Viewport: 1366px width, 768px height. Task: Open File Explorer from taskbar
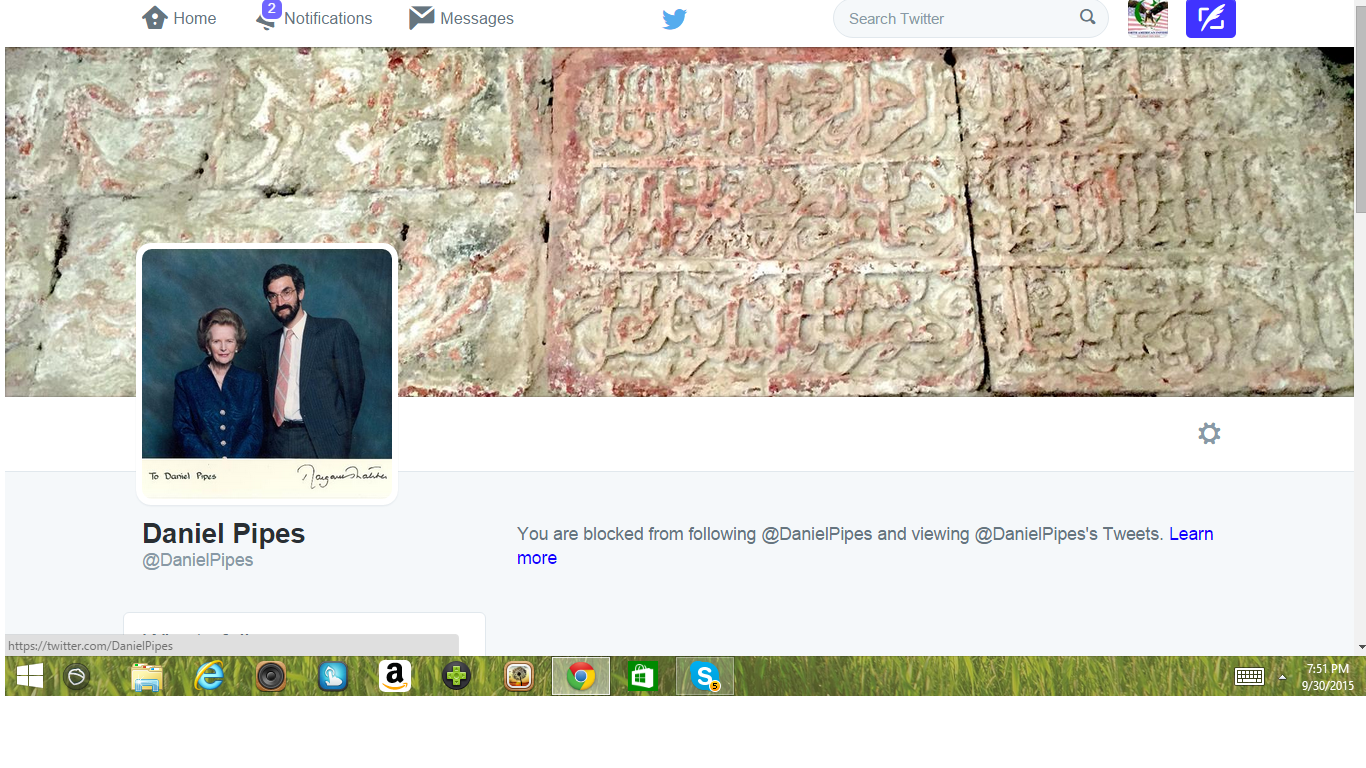[x=147, y=677]
